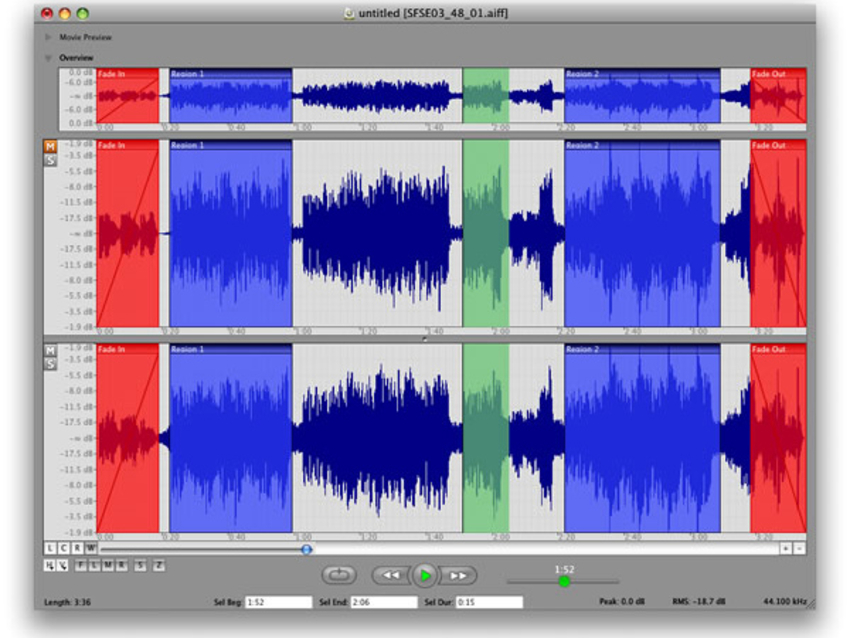Click the M button in lower toolbar
The image size is (850, 638).
coord(108,566)
